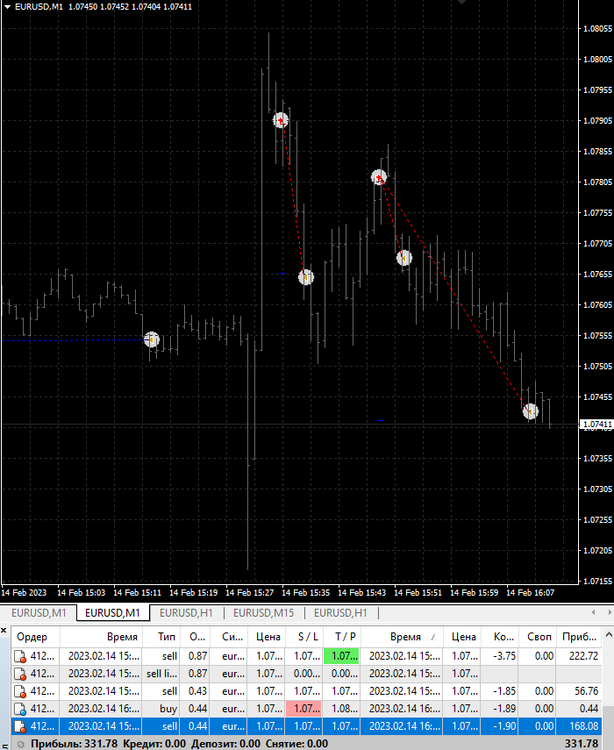
Task: Click the up arrow of the order table scrollbar
Action: 609,635
